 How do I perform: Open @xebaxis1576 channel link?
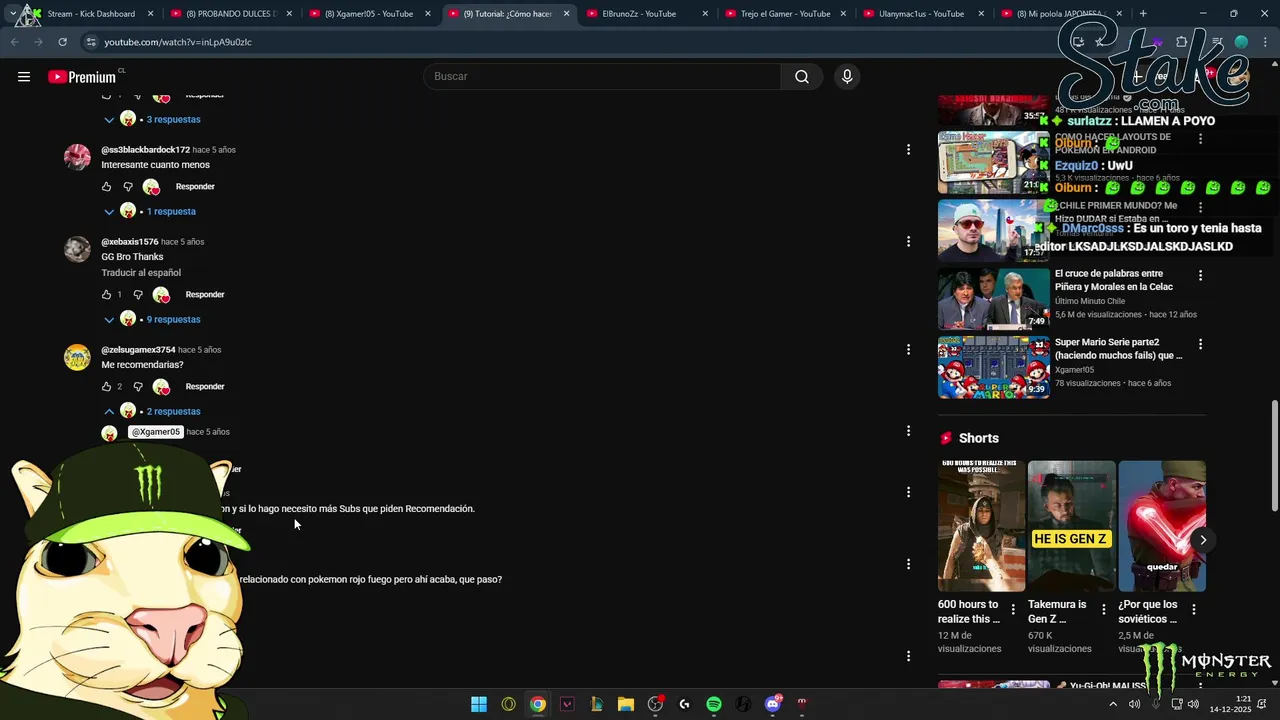tap(130, 242)
